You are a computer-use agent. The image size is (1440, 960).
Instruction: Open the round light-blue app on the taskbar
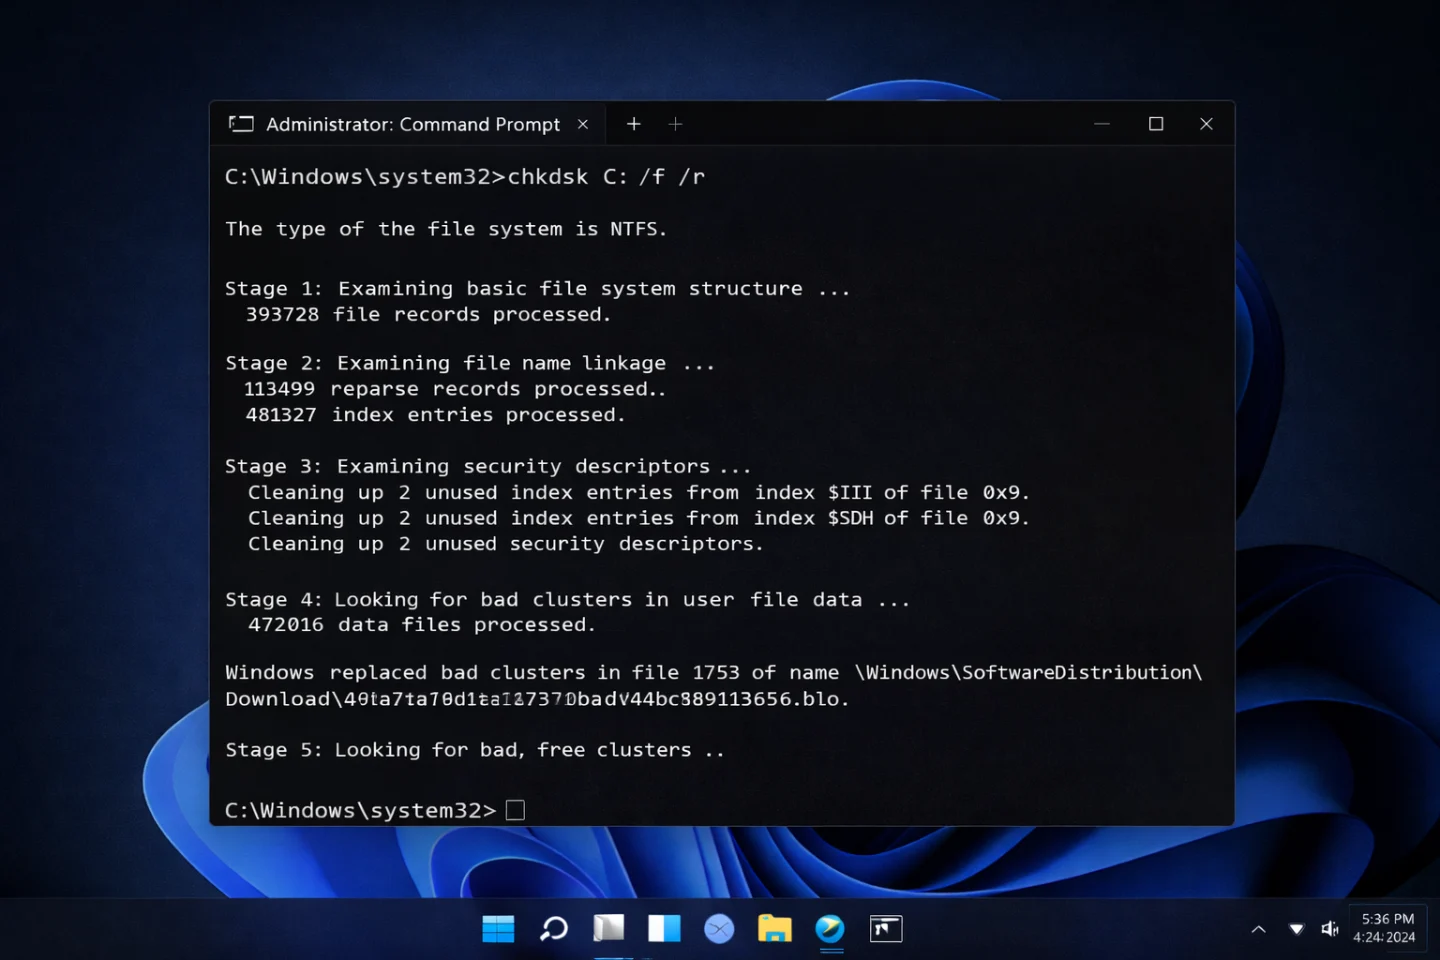click(719, 929)
